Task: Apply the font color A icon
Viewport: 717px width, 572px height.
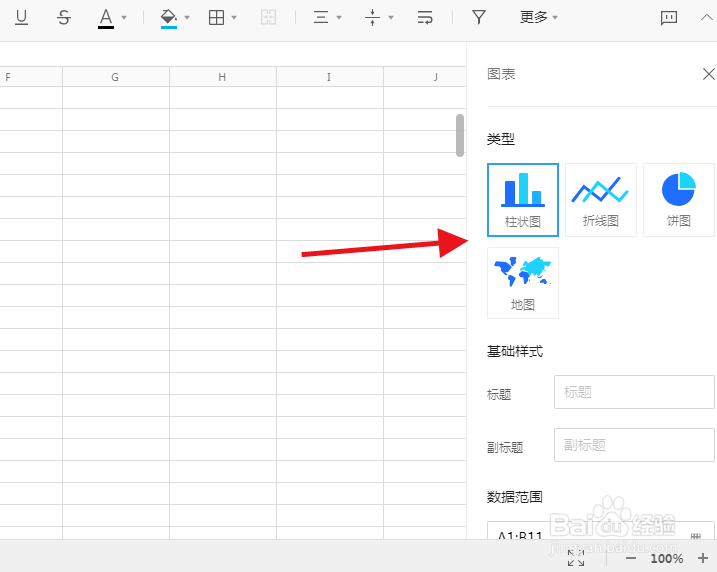Action: [106, 18]
